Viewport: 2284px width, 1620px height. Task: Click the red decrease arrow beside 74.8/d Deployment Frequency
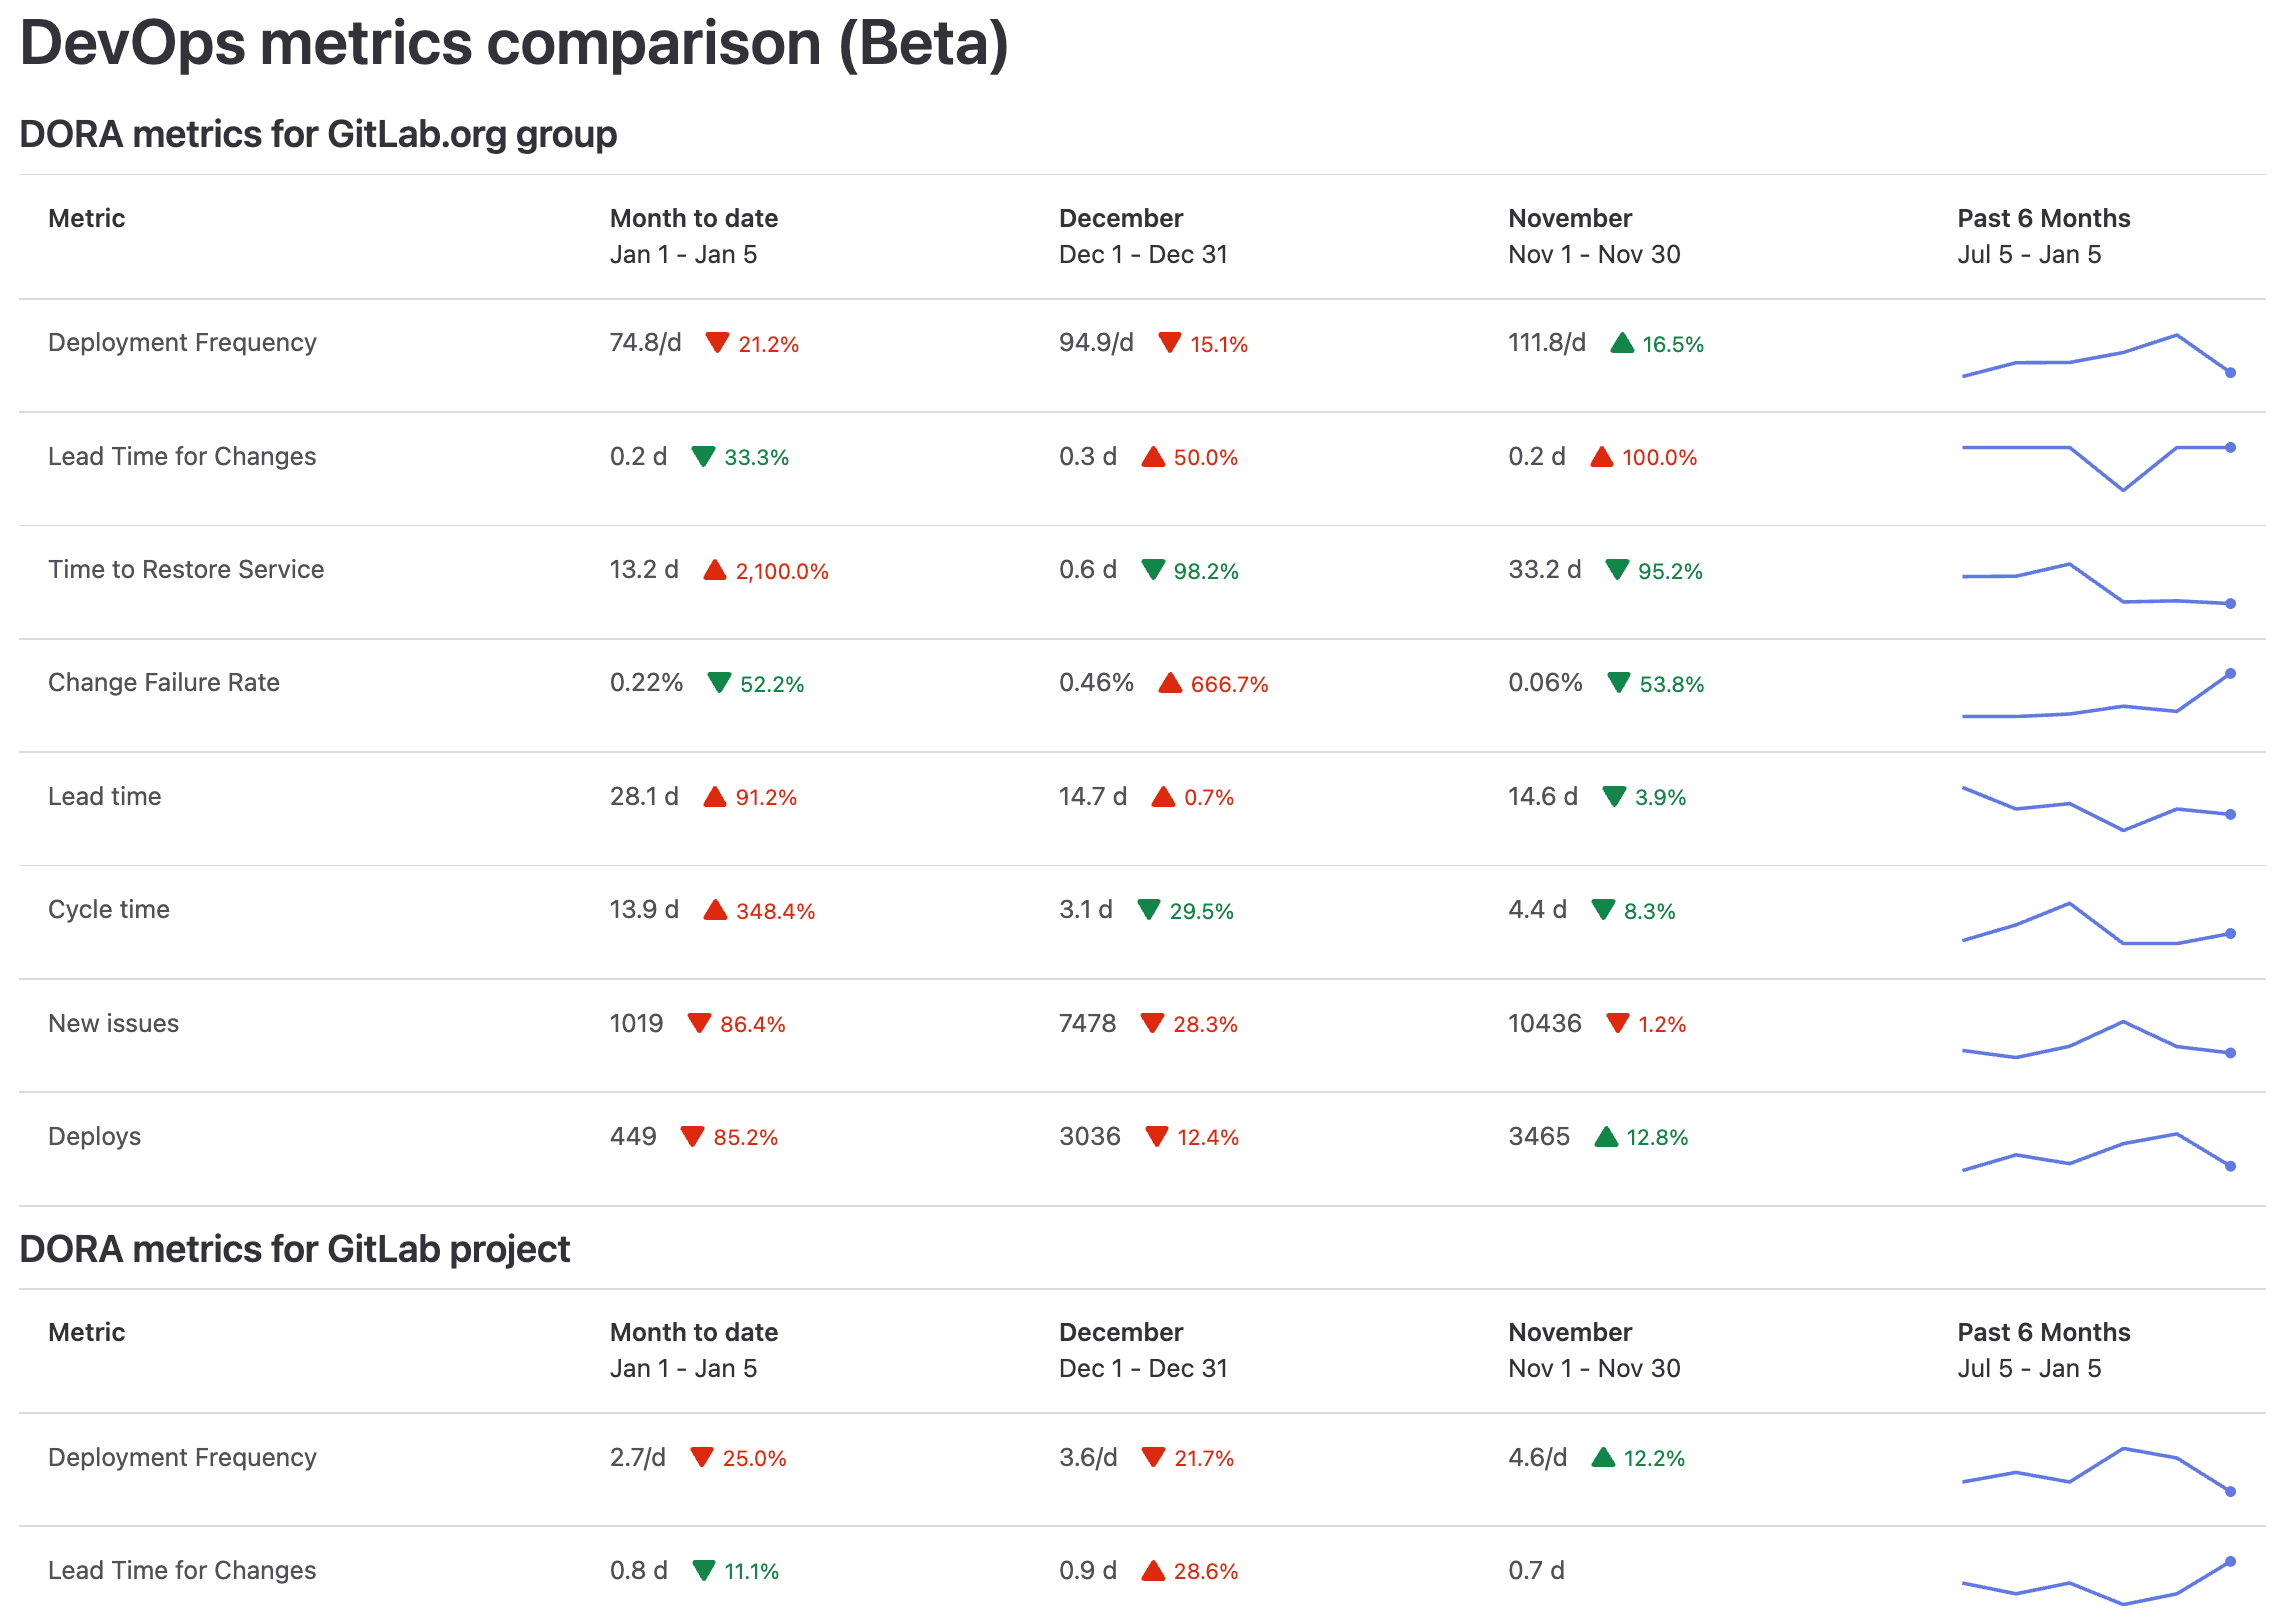pyautogui.click(x=716, y=342)
